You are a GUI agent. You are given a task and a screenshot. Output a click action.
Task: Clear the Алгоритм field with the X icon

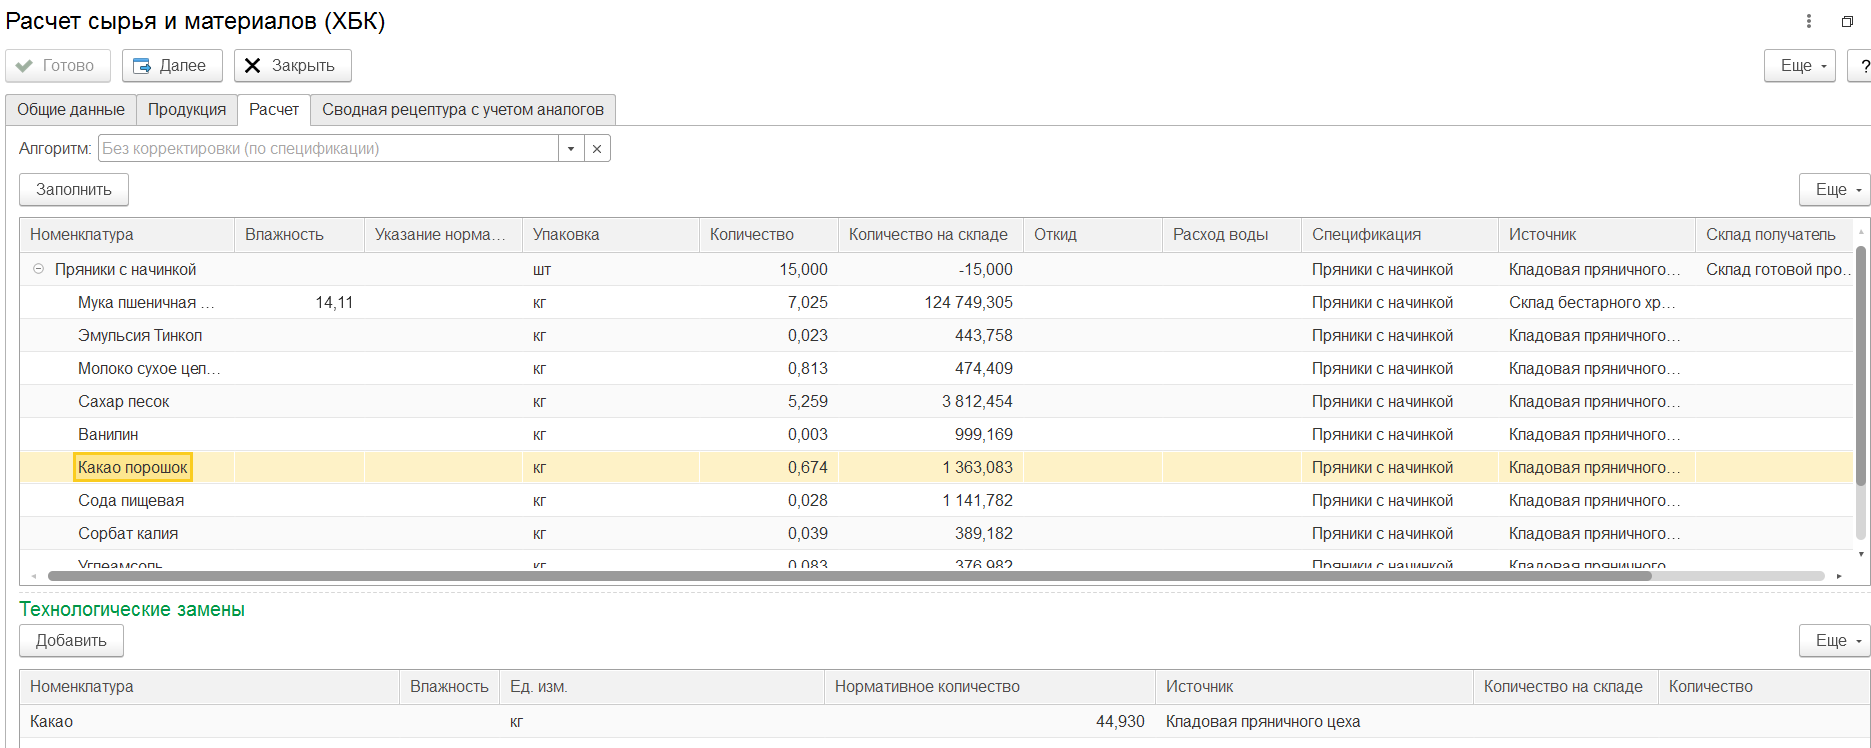coord(597,149)
